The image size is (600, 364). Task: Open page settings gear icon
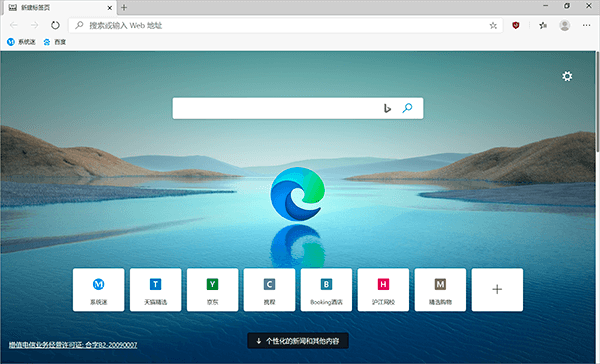point(567,76)
